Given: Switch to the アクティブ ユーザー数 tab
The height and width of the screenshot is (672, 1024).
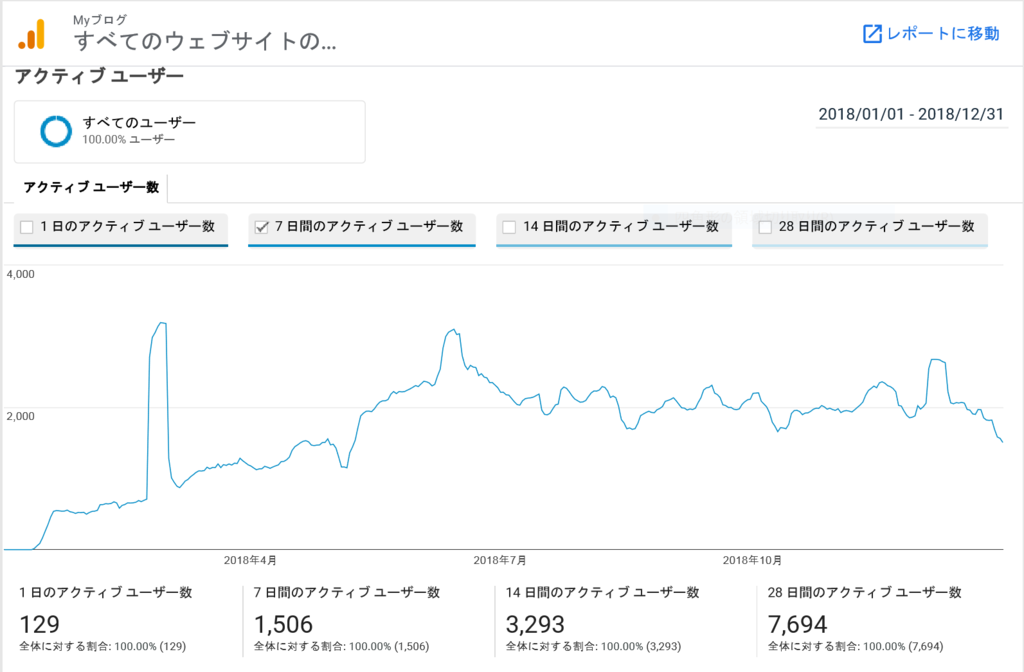Looking at the screenshot, I should pos(90,187).
